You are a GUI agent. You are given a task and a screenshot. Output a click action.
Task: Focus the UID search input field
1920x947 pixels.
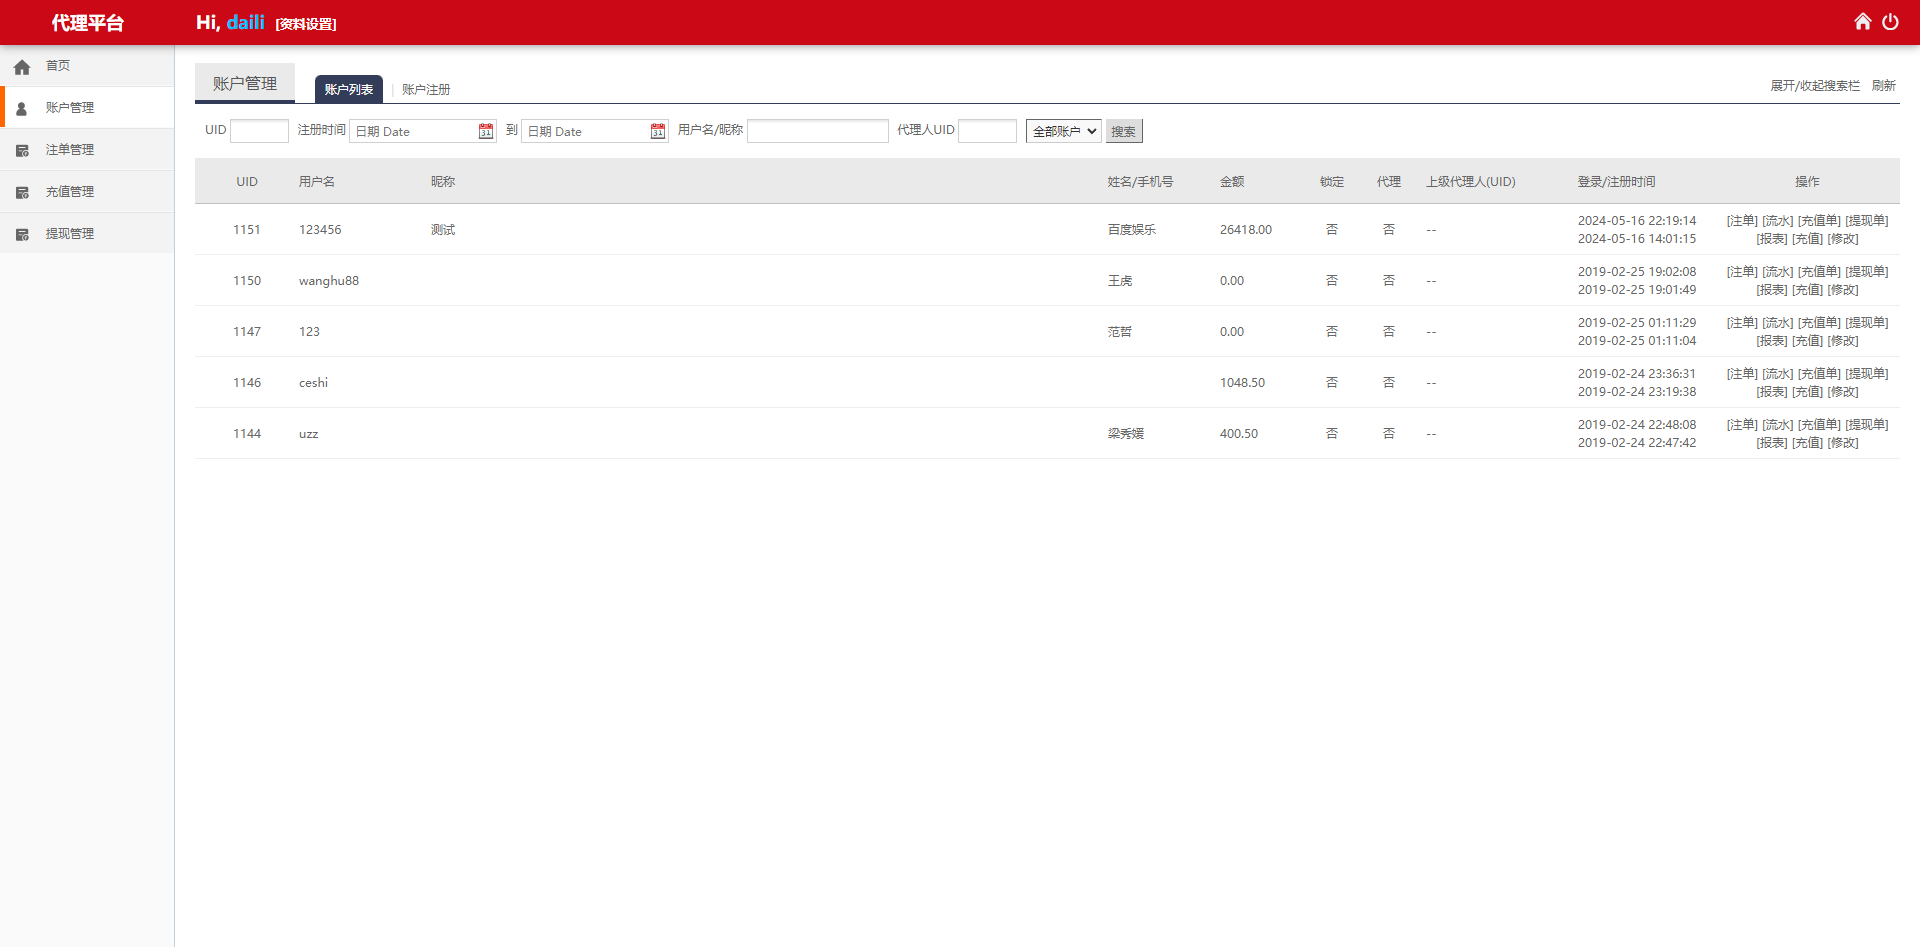pyautogui.click(x=259, y=131)
